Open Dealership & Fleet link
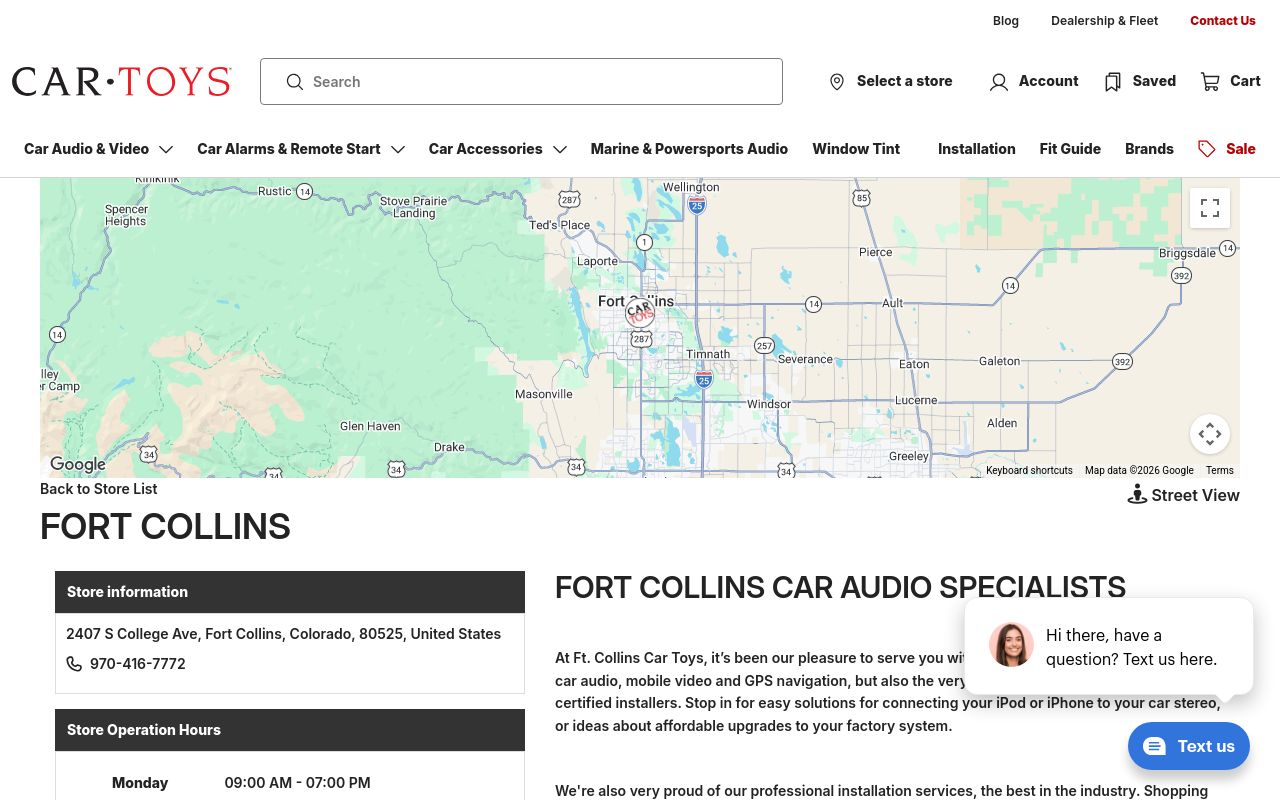1280x800 pixels. (1104, 21)
